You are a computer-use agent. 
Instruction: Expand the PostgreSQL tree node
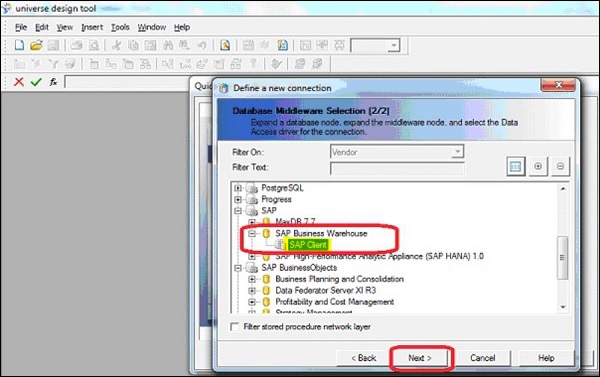pos(238,188)
